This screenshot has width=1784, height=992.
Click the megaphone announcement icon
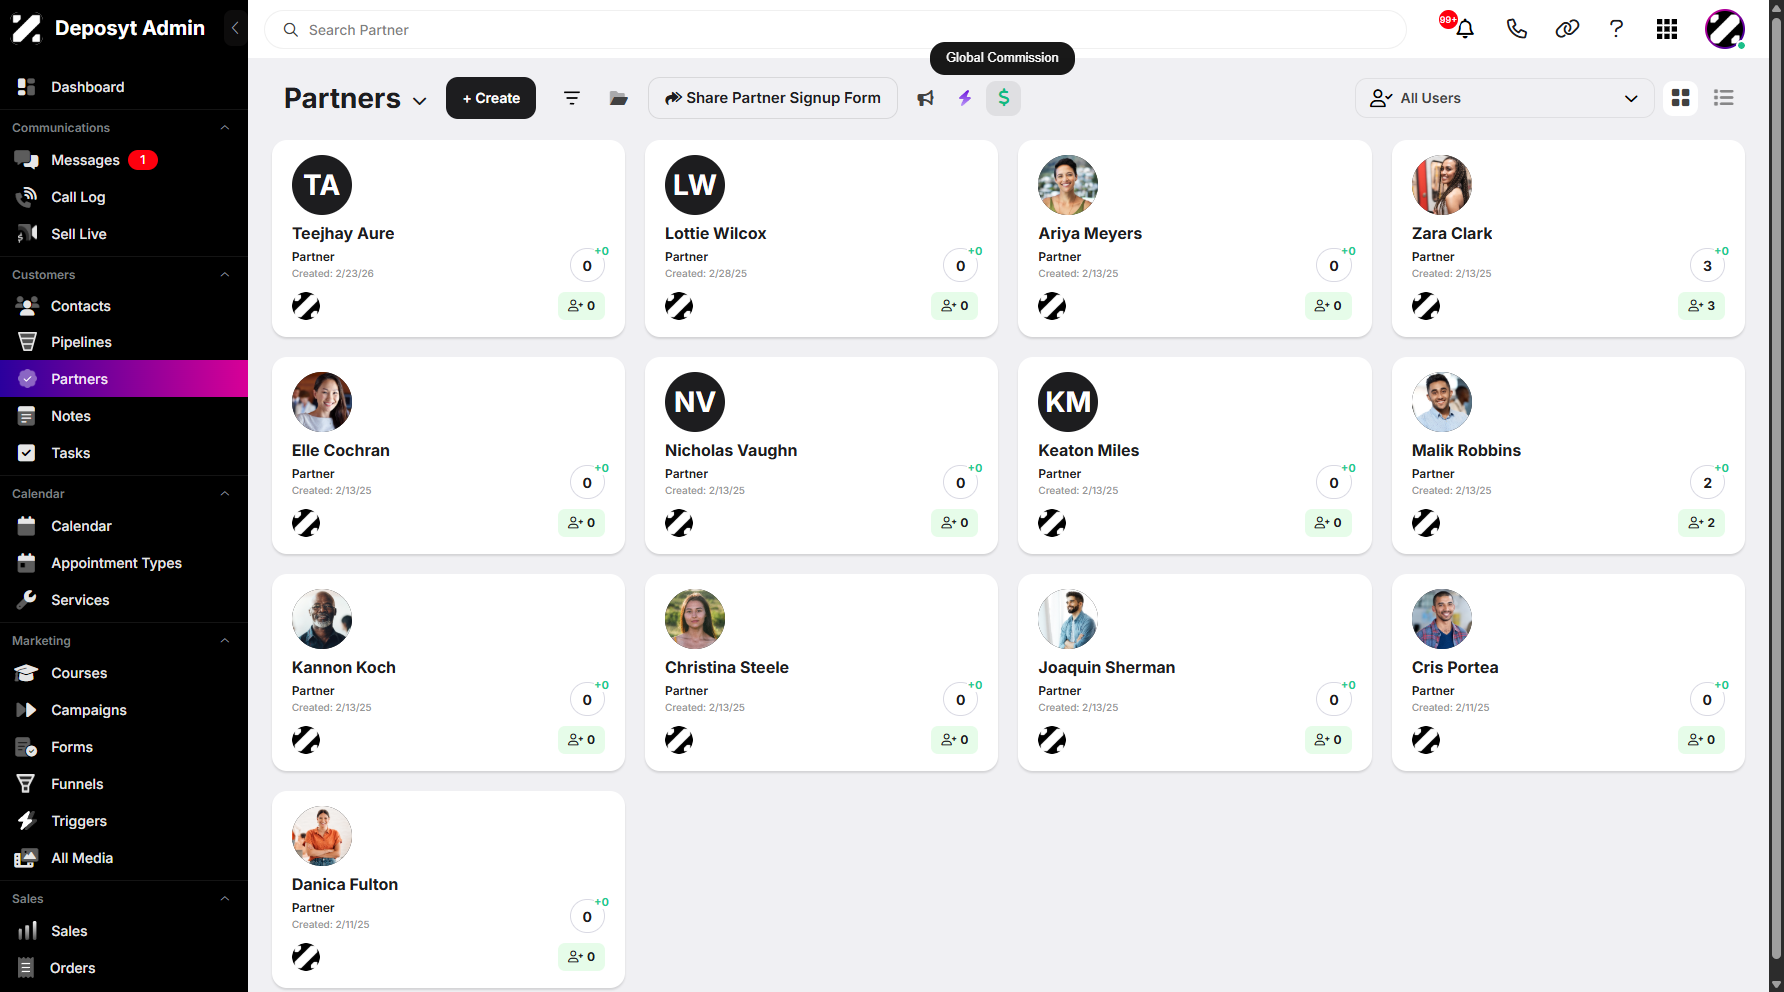(926, 98)
